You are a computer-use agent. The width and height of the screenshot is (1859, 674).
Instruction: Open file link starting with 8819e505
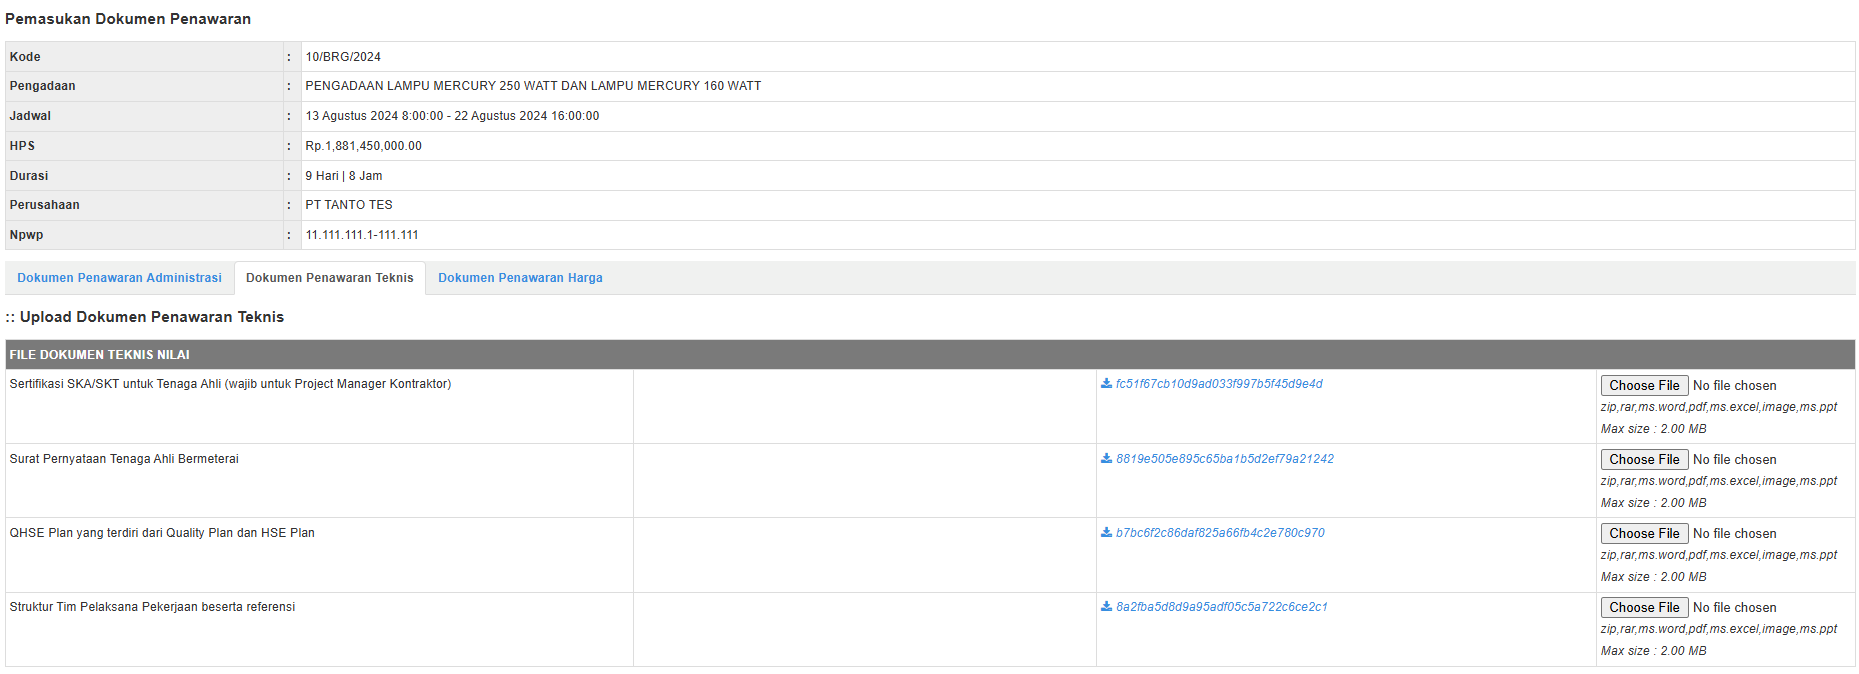1224,459
